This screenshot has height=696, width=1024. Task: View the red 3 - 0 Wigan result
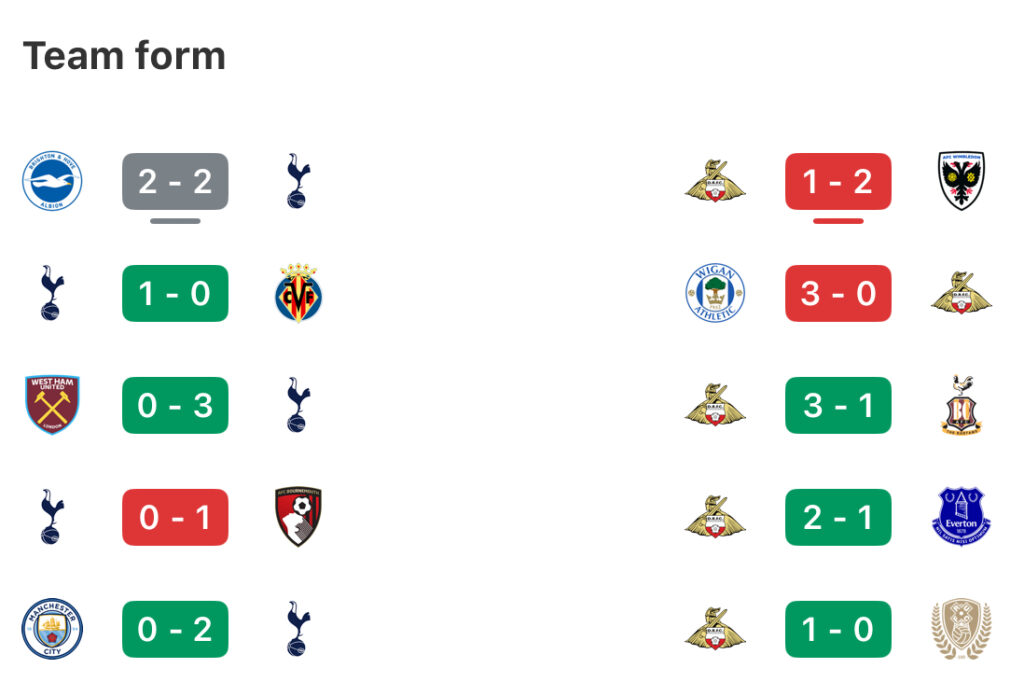[x=838, y=293]
